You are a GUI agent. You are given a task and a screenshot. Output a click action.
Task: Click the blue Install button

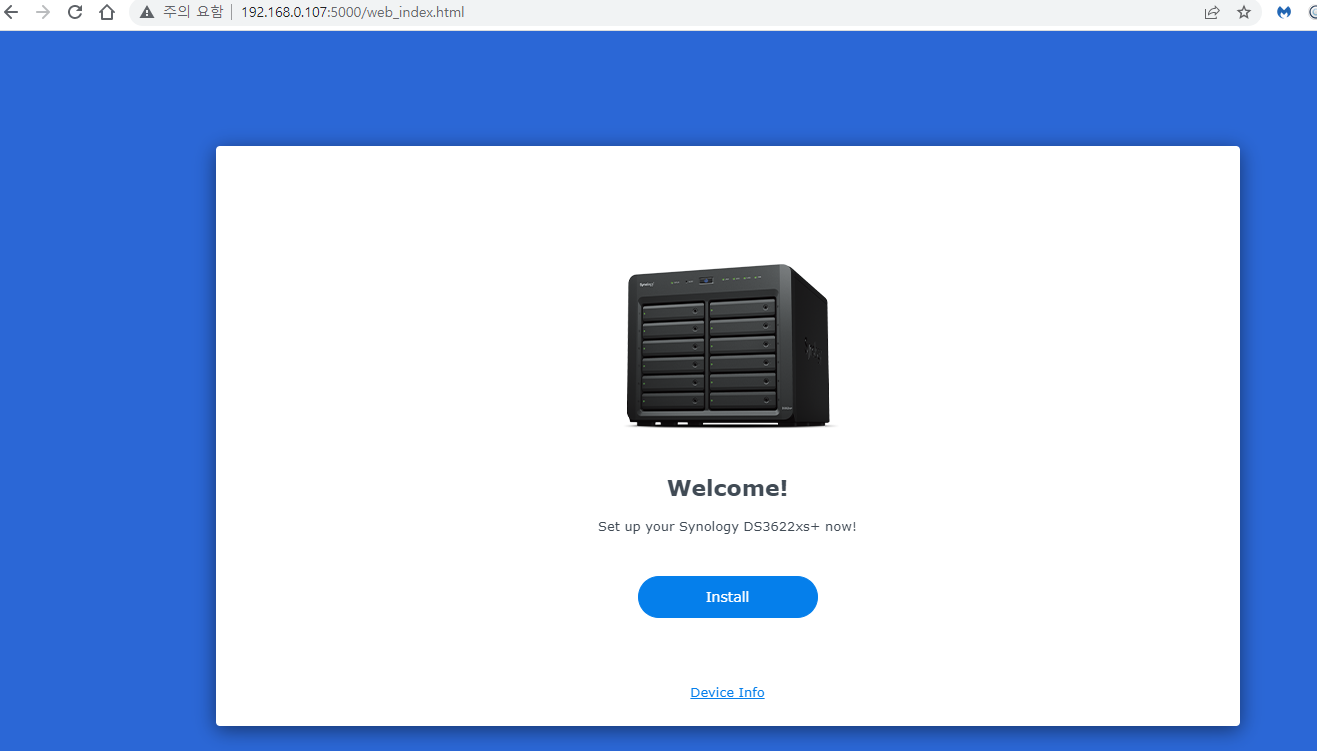pos(728,597)
